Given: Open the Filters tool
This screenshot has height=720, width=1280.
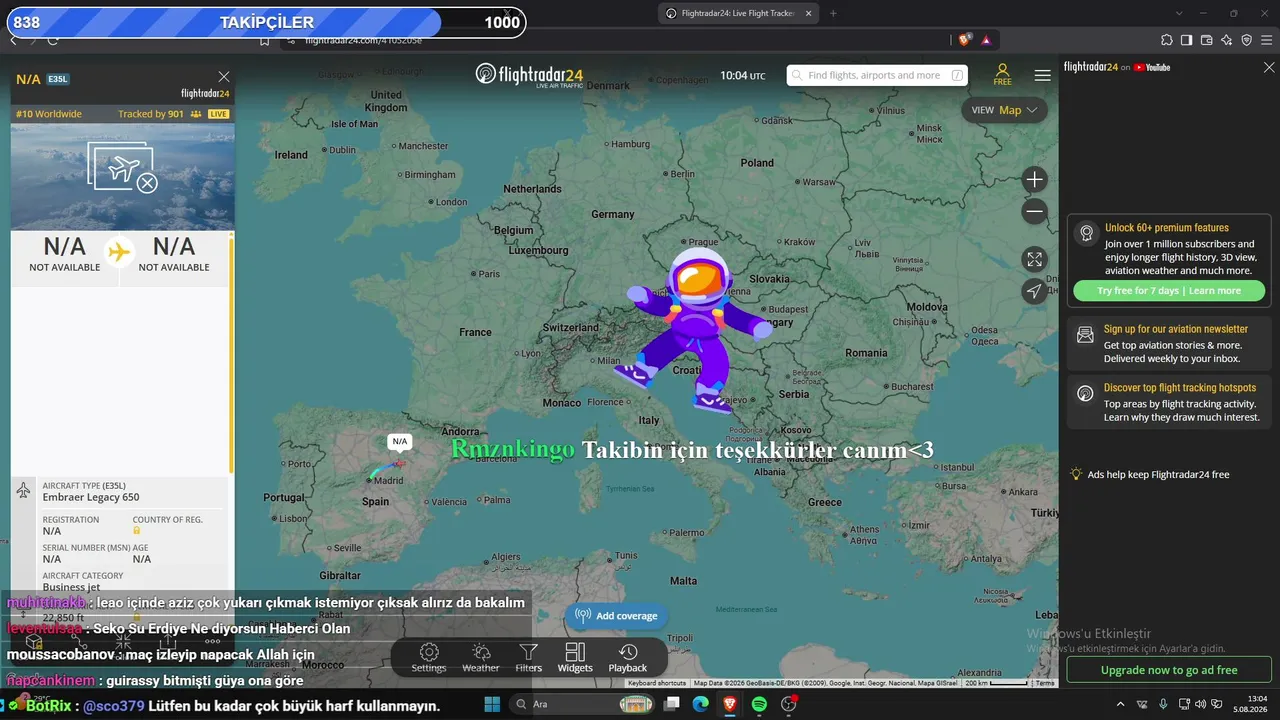Looking at the screenshot, I should tap(529, 658).
